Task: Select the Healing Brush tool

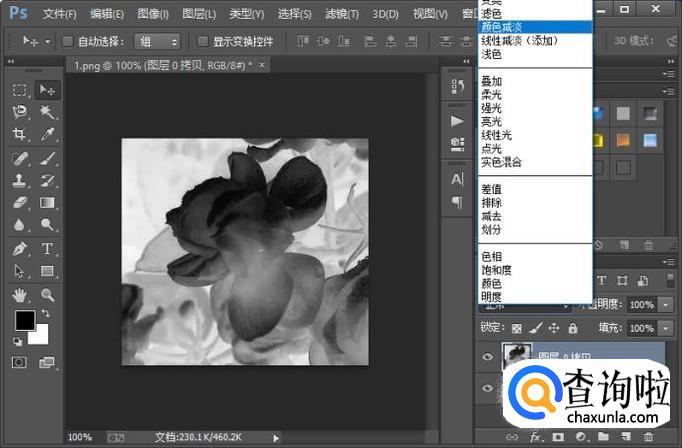Action: 20,159
